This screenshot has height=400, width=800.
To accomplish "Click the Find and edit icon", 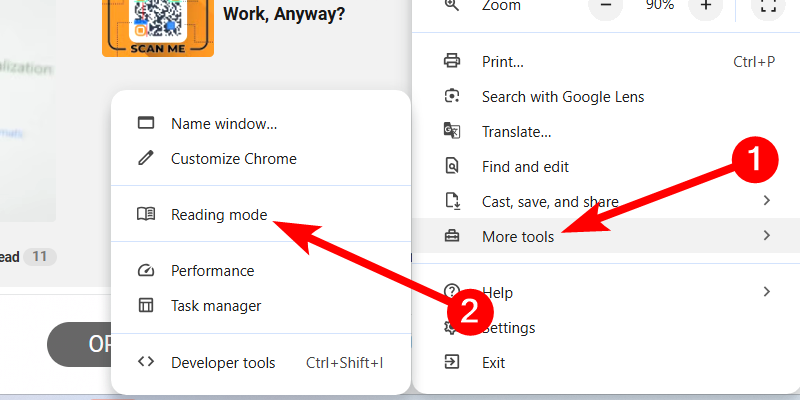I will click(x=452, y=167).
